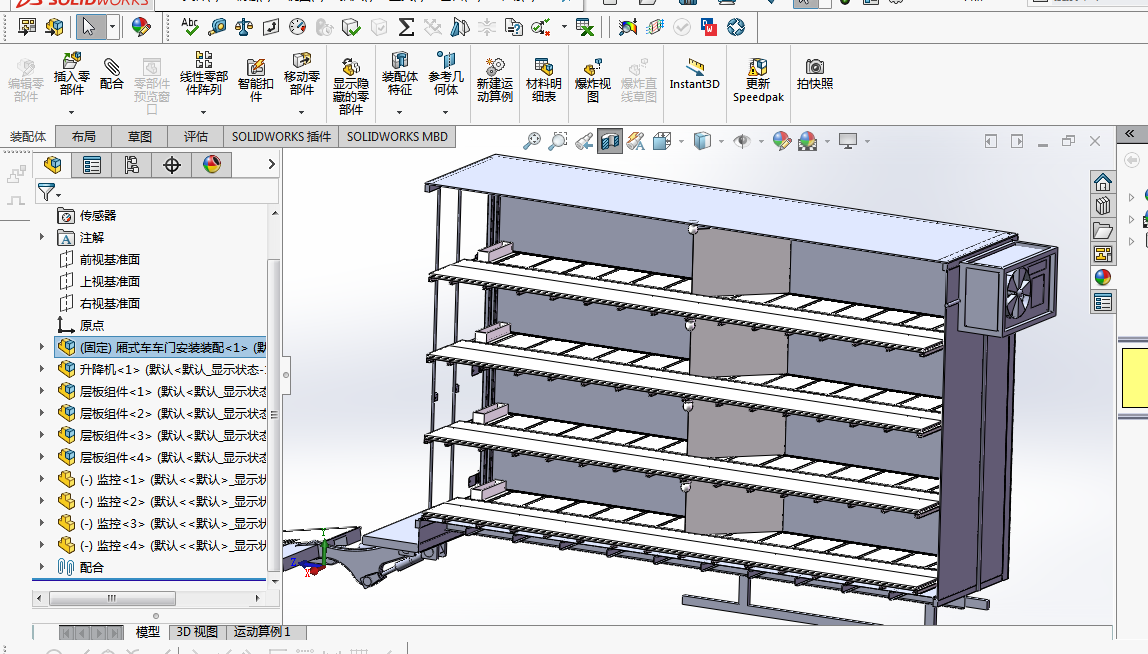Open the Hide/Show Items eye dropdown
The width and height of the screenshot is (1148, 654).
[x=742, y=142]
